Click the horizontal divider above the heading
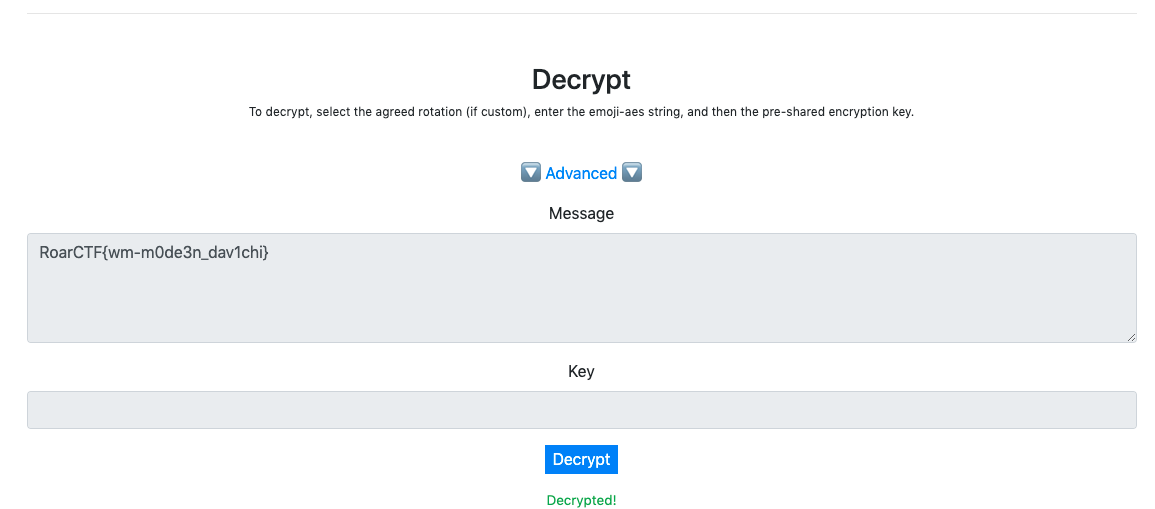The width and height of the screenshot is (1155, 509). tap(581, 14)
